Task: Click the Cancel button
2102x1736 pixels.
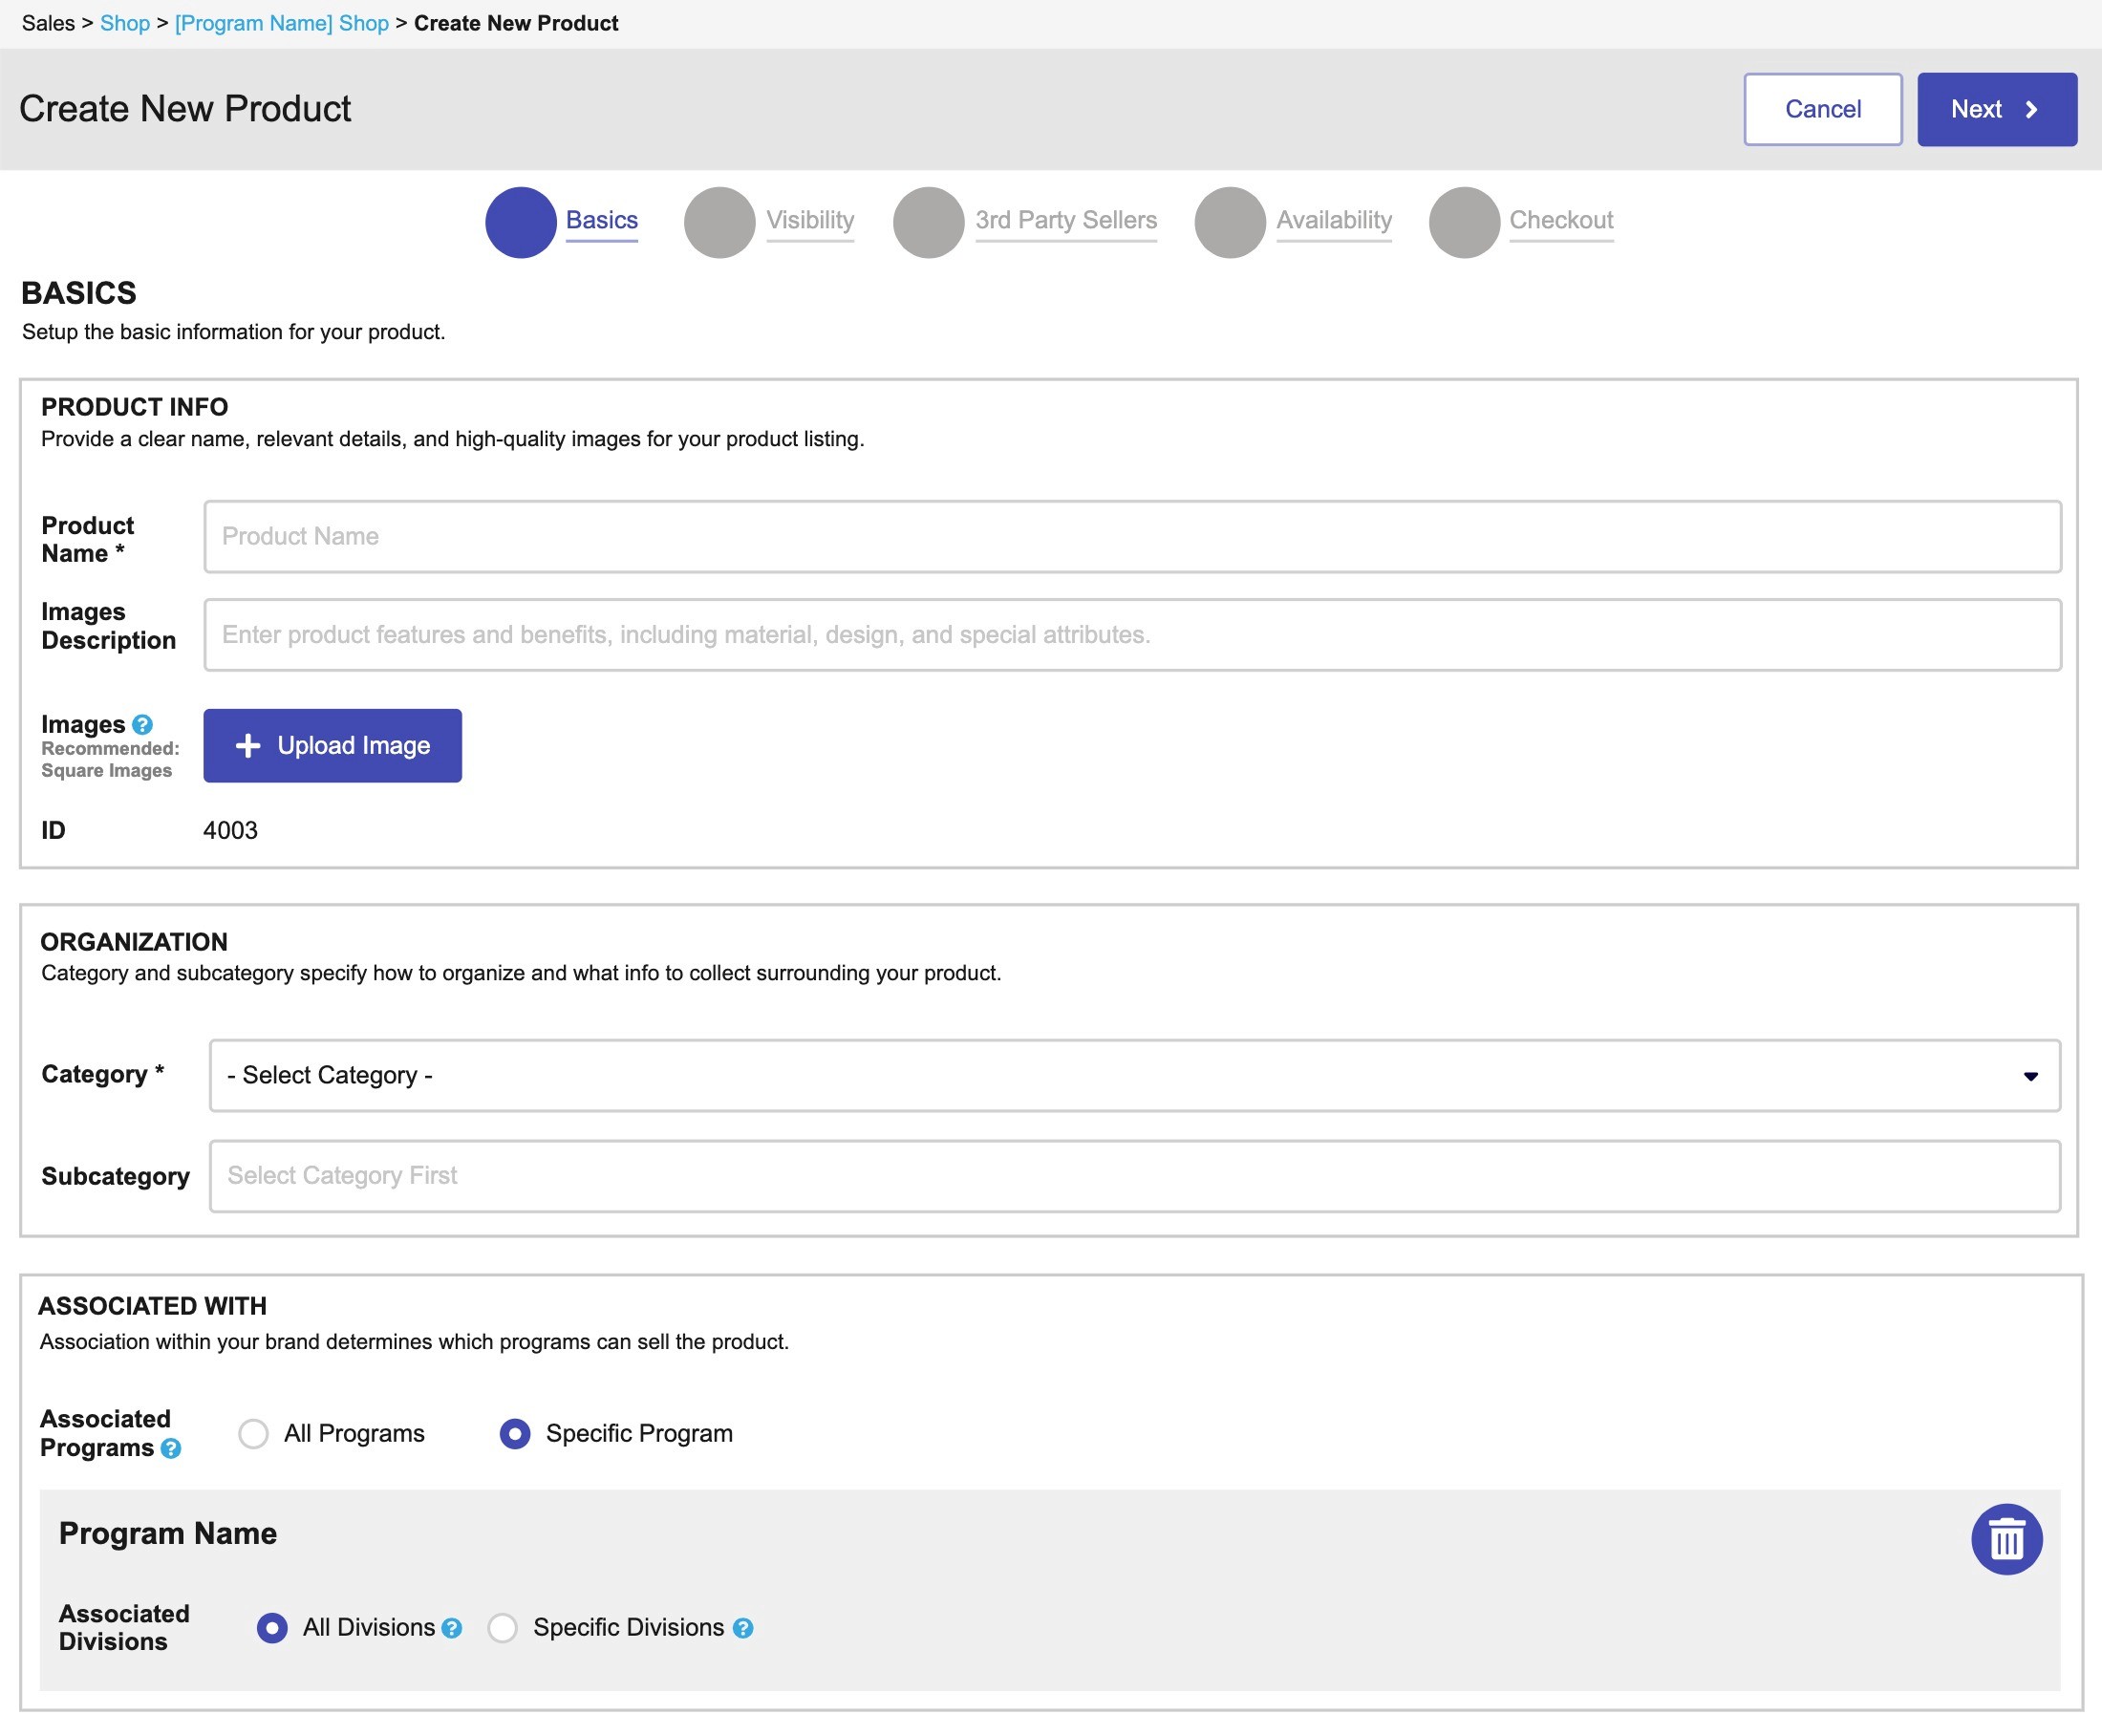Action: click(1822, 109)
